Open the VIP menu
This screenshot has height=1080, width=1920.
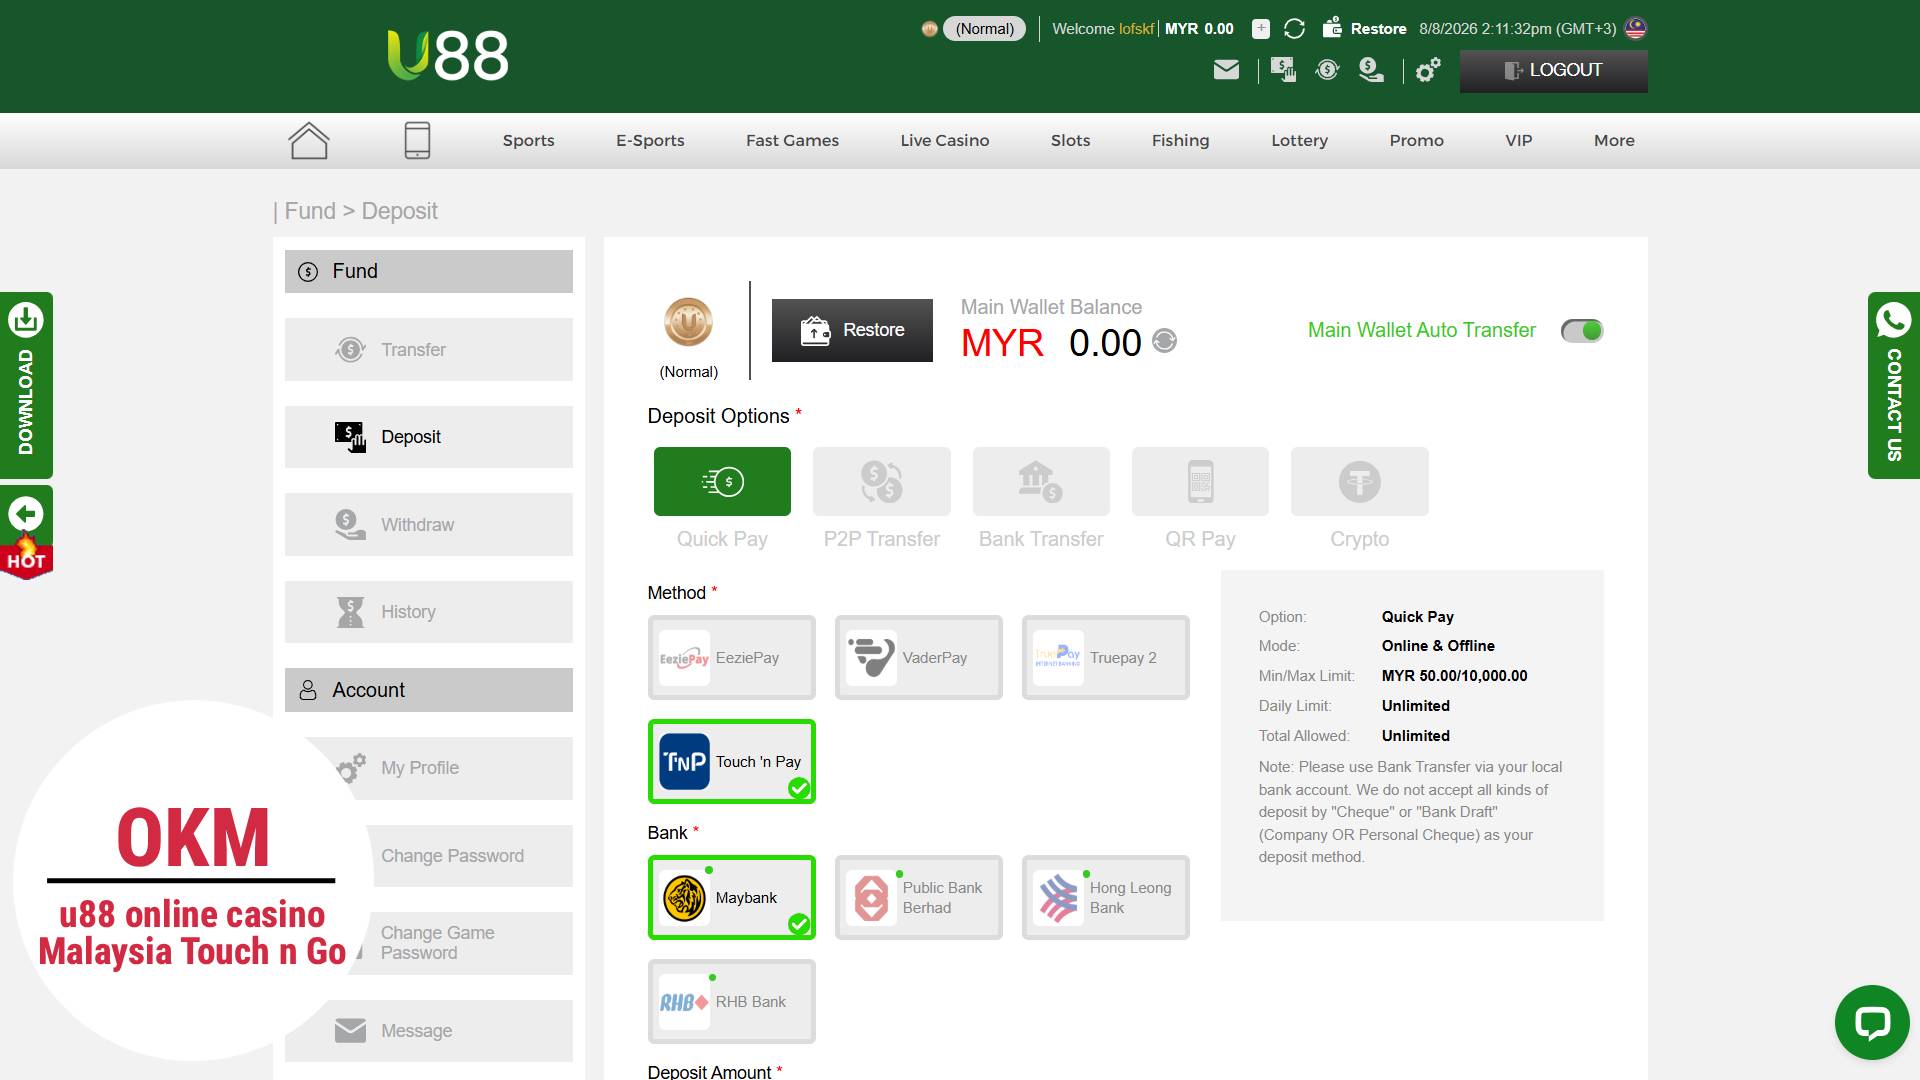(x=1518, y=141)
